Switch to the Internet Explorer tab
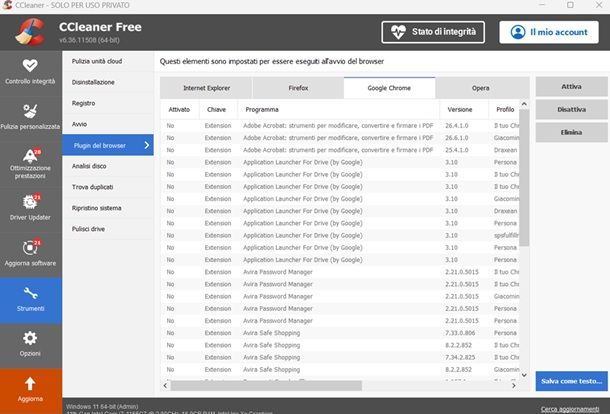610x414 pixels. tap(206, 88)
